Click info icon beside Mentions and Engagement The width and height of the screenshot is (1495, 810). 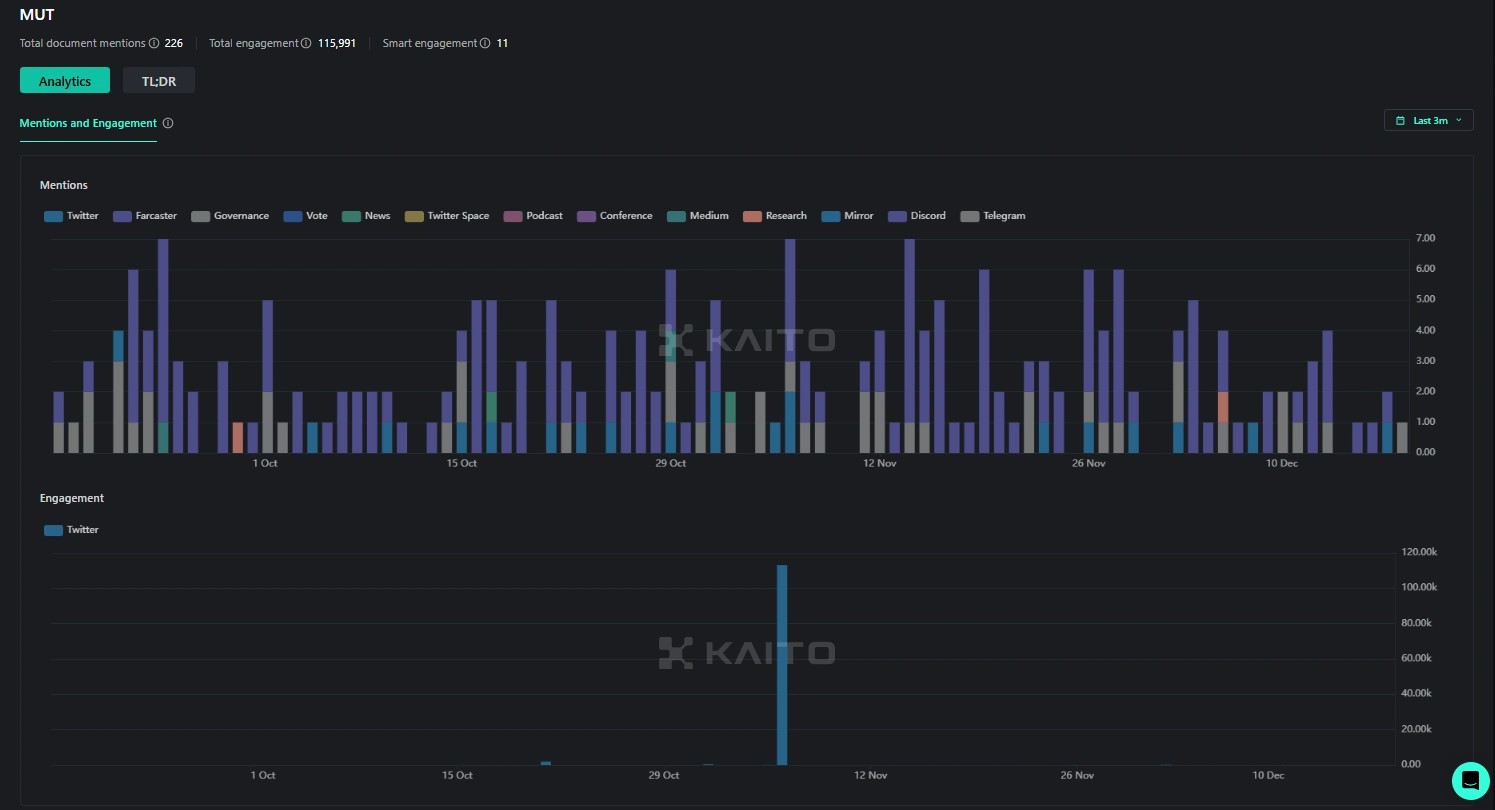tap(168, 123)
